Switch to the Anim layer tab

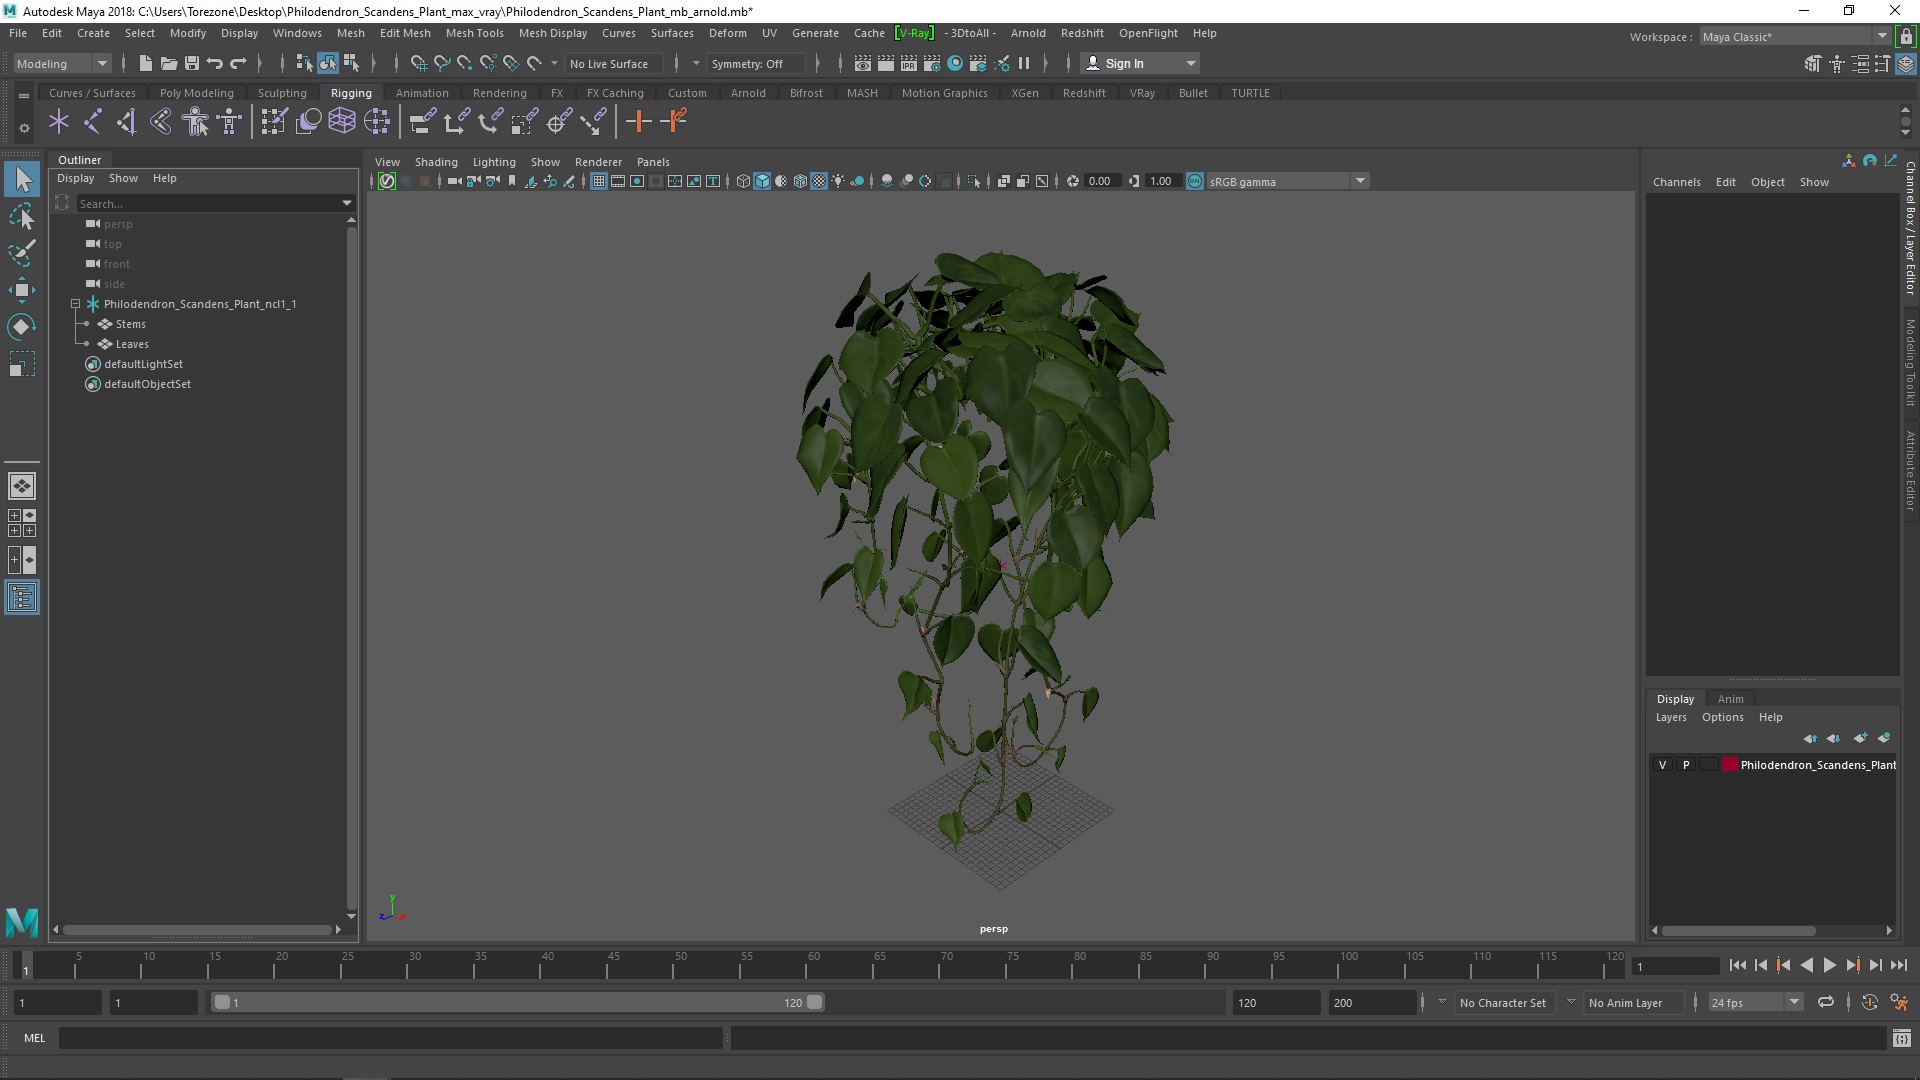click(1730, 699)
